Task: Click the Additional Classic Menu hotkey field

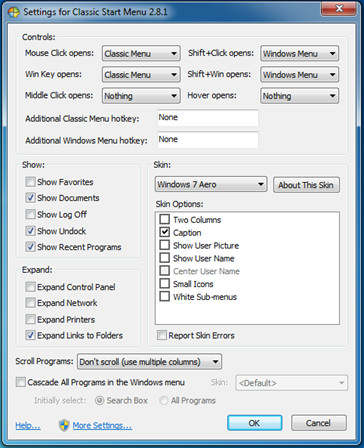Action: (208, 118)
